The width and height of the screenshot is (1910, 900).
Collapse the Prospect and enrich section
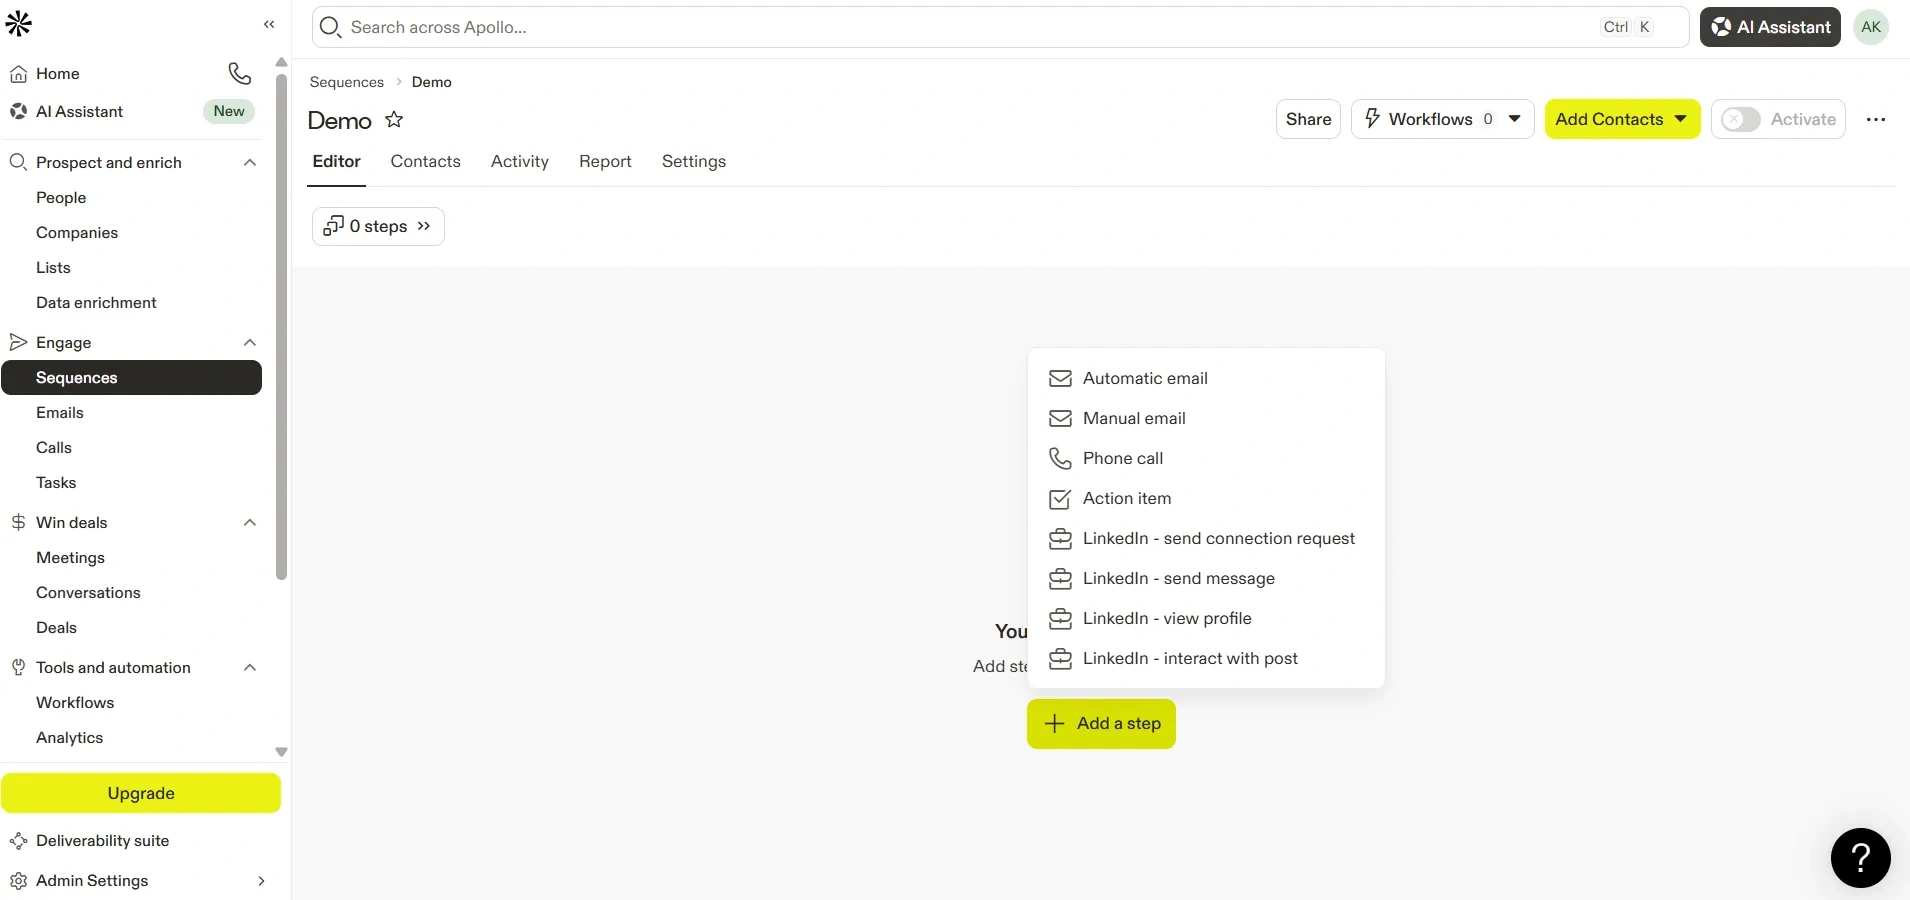click(x=250, y=163)
